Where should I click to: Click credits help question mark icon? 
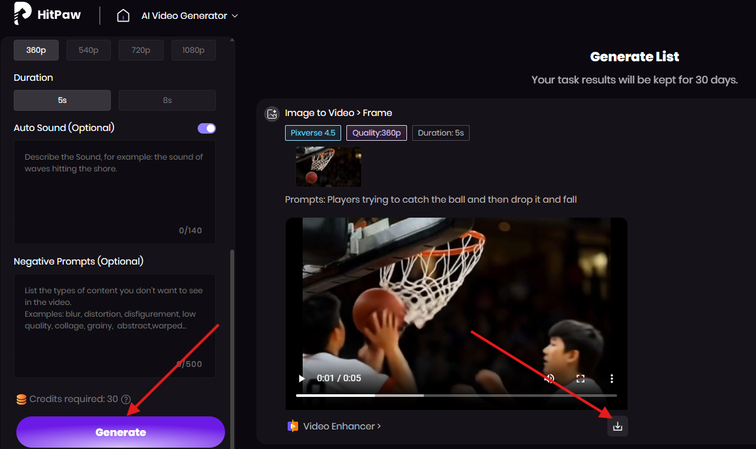pyautogui.click(x=126, y=400)
